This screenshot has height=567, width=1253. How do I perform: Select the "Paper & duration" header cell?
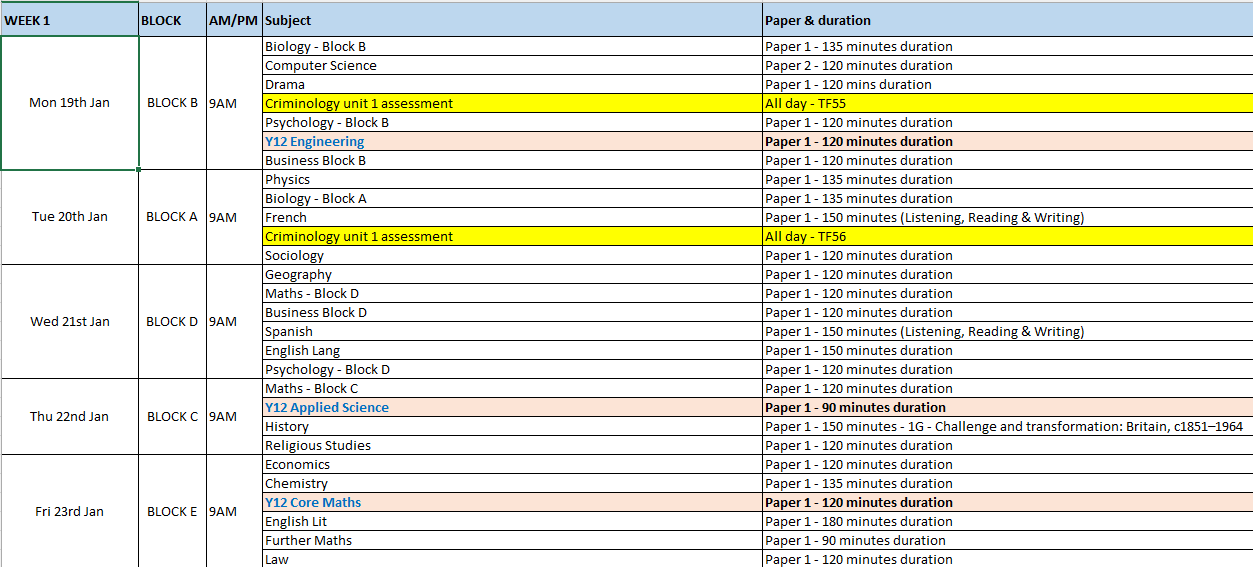[x=1006, y=20]
